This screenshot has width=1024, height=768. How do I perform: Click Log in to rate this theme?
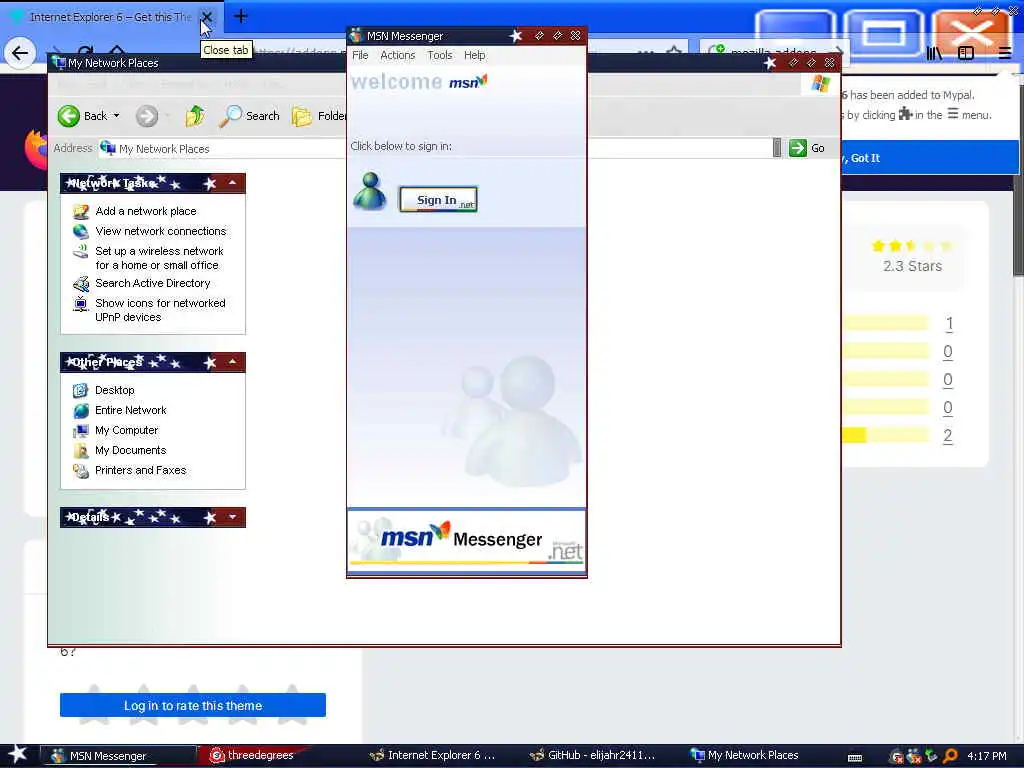point(193,705)
